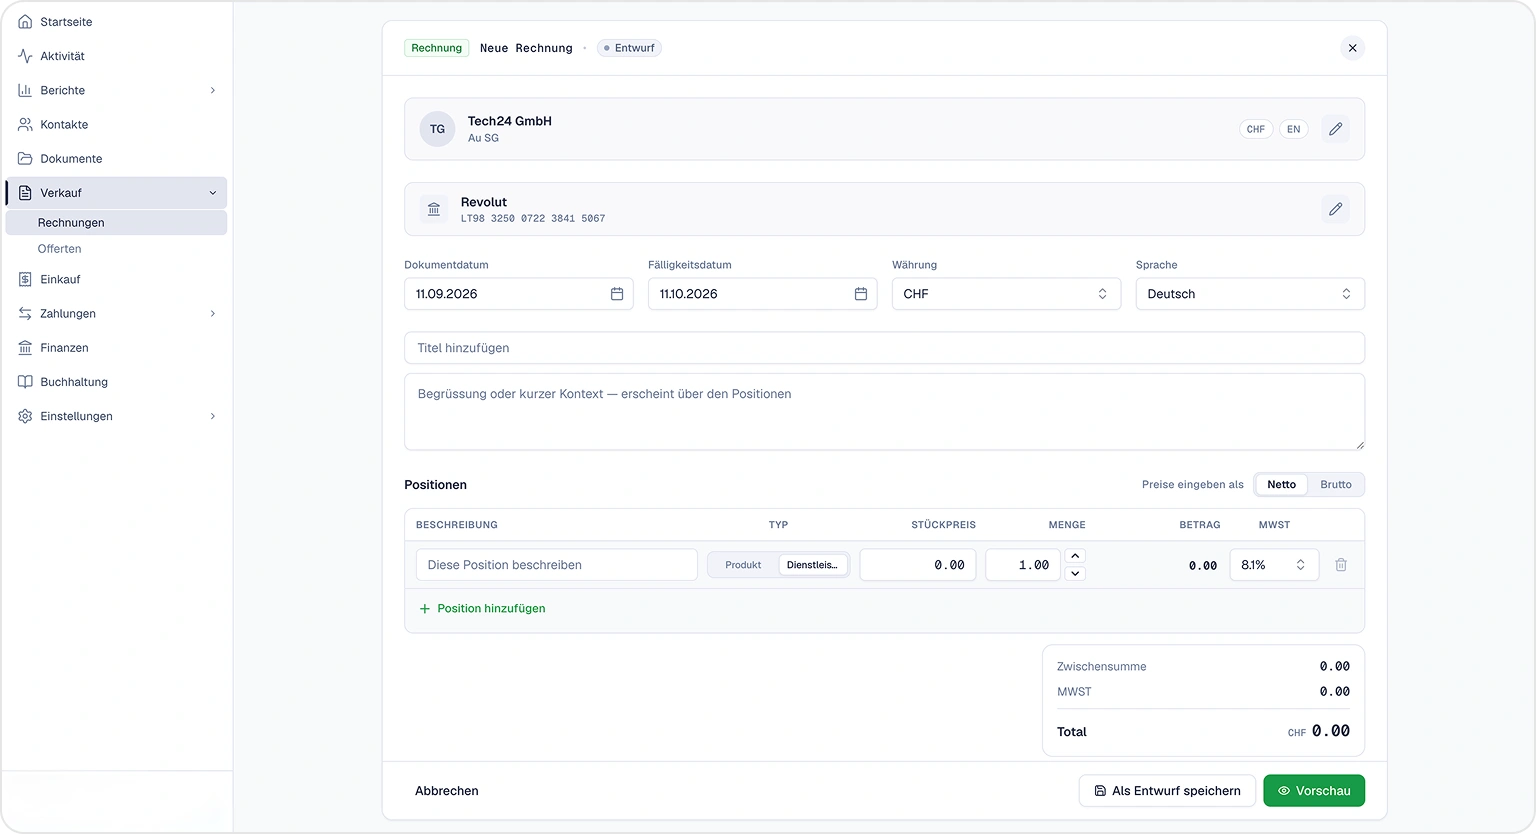
Task: Open the Sprache Deutsch dropdown
Action: [1250, 294]
